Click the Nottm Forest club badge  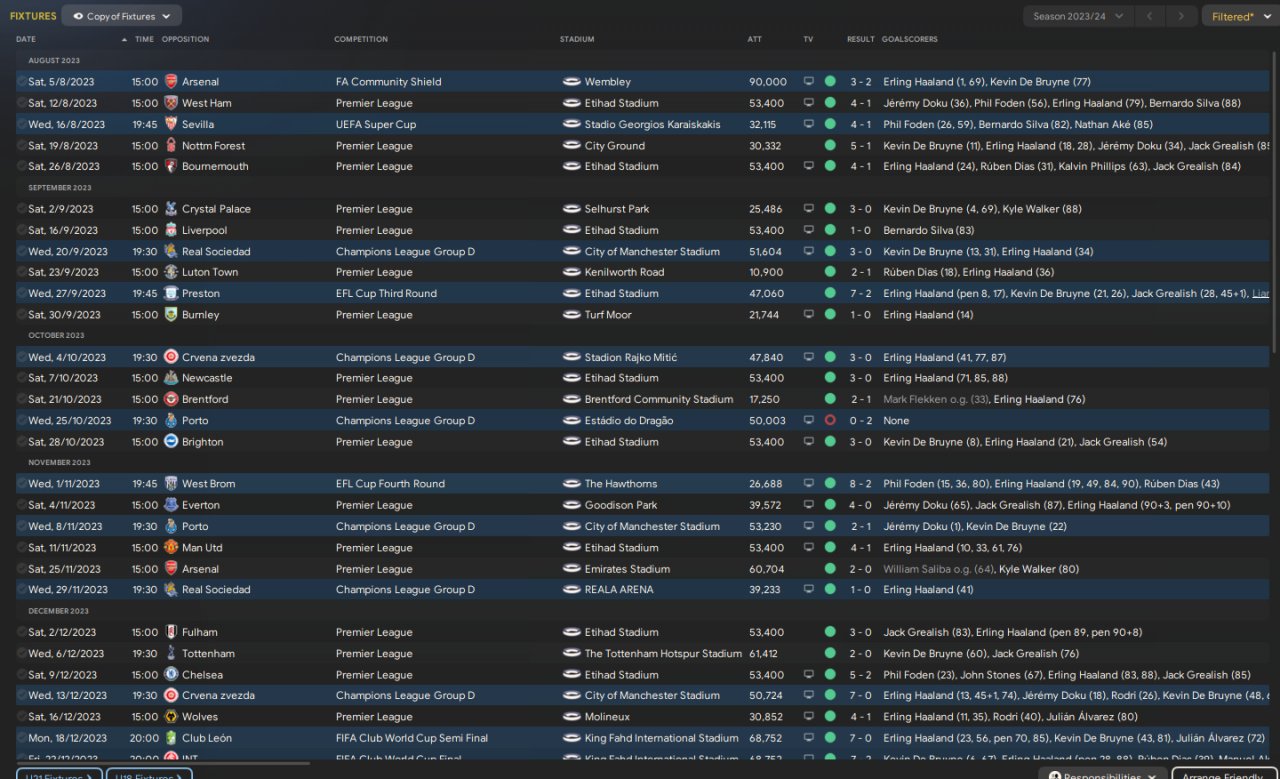click(171, 145)
